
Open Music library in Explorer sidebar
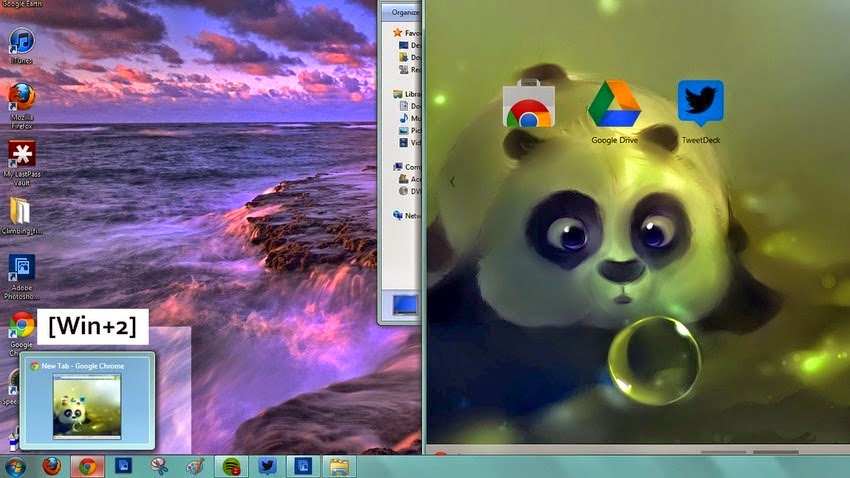410,118
